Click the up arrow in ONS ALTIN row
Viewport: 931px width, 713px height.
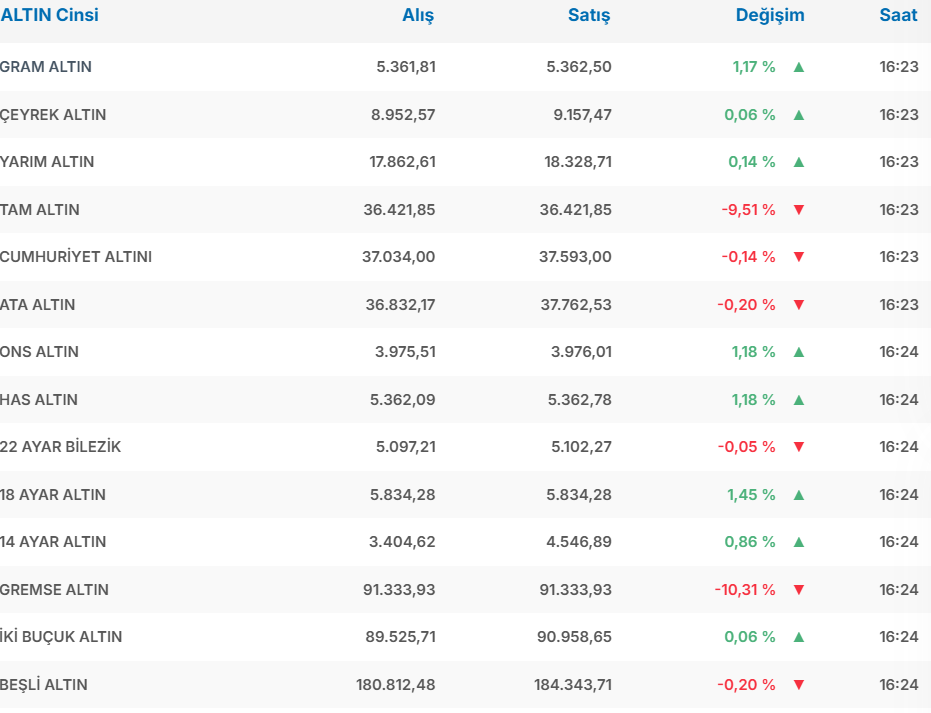798,352
